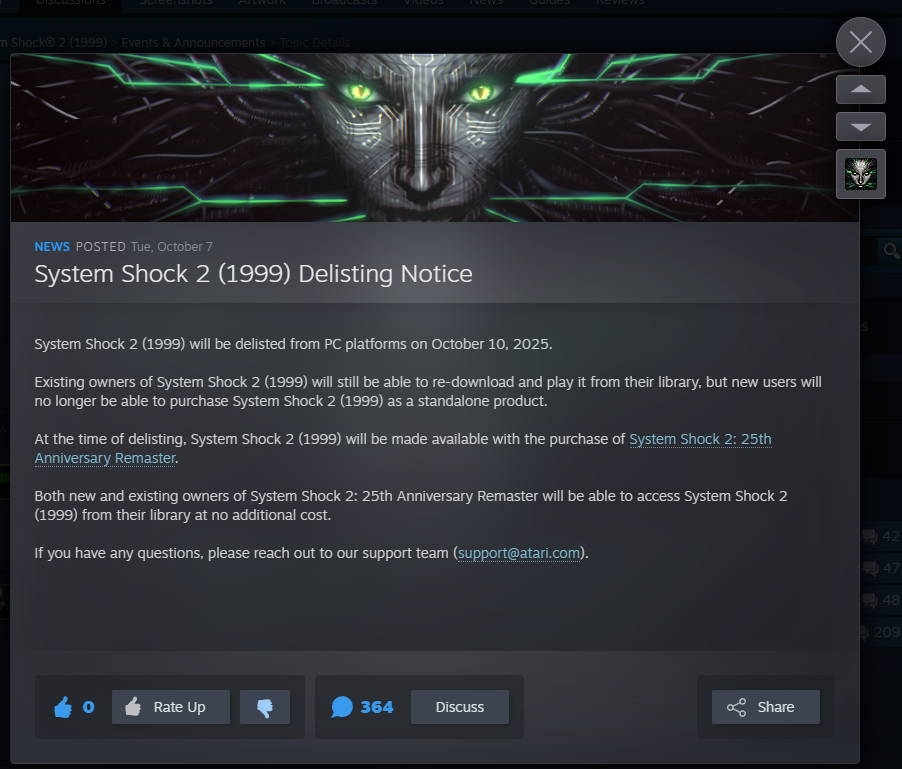Viewport: 902px width, 769px height.
Task: Click the NEWS category label
Action: [52, 247]
